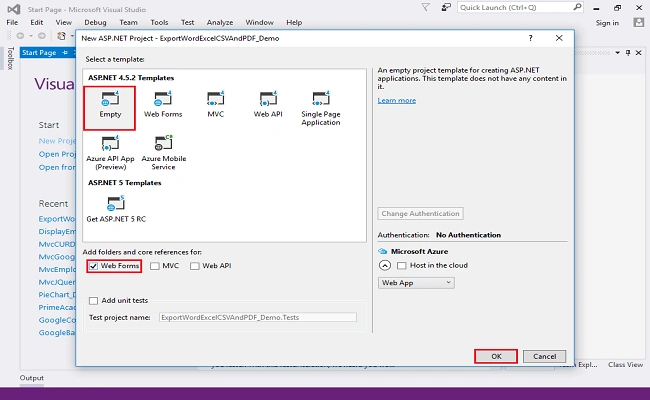Click Sign in

pos(607,23)
